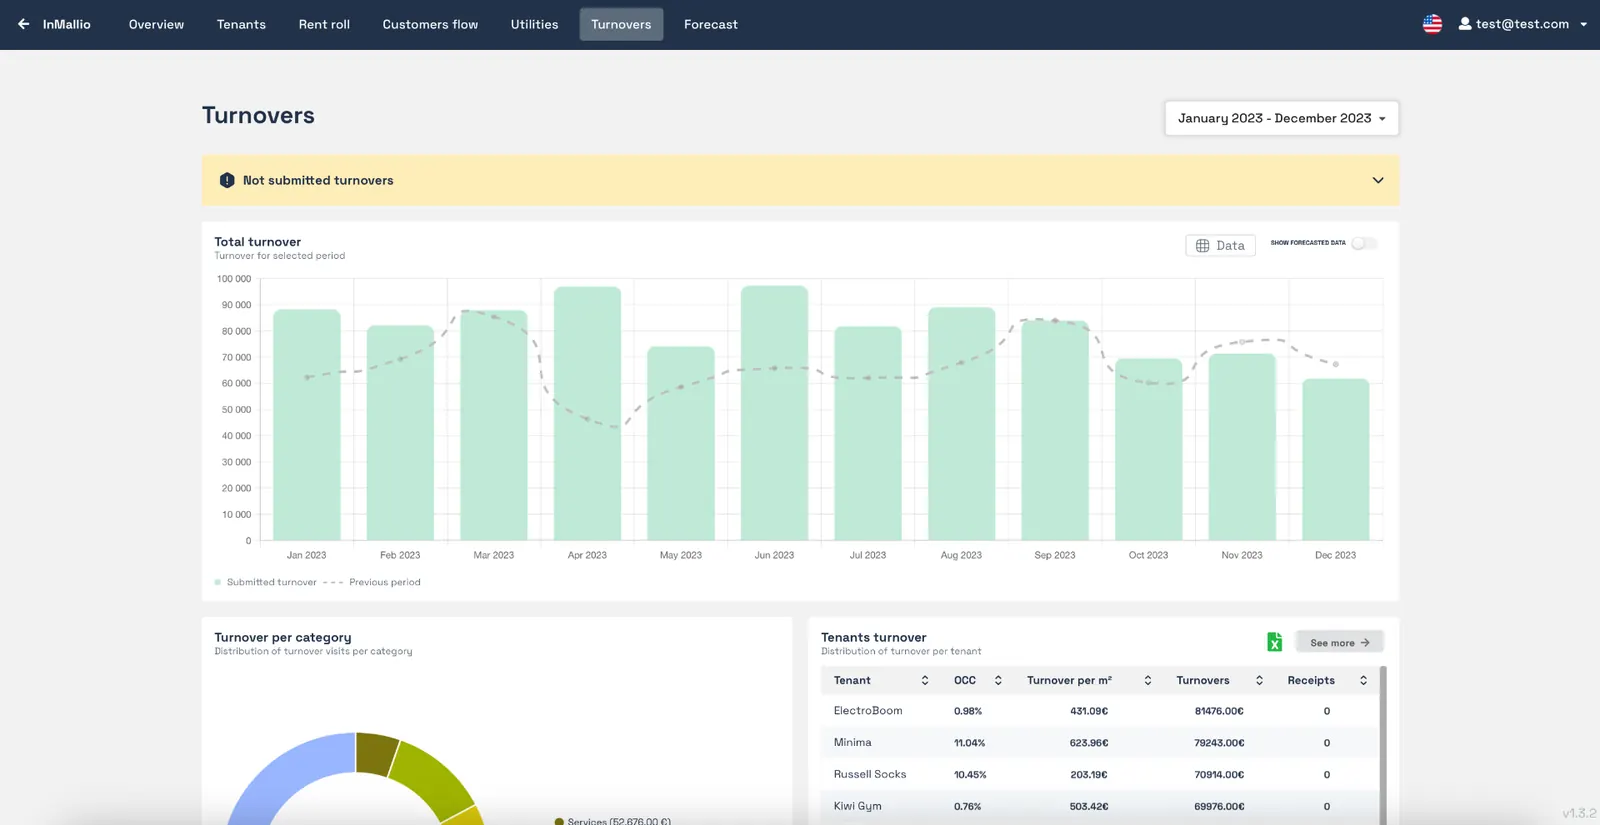Click the Total turnover chart title
Viewport: 1600px width, 825px height.
(258, 242)
